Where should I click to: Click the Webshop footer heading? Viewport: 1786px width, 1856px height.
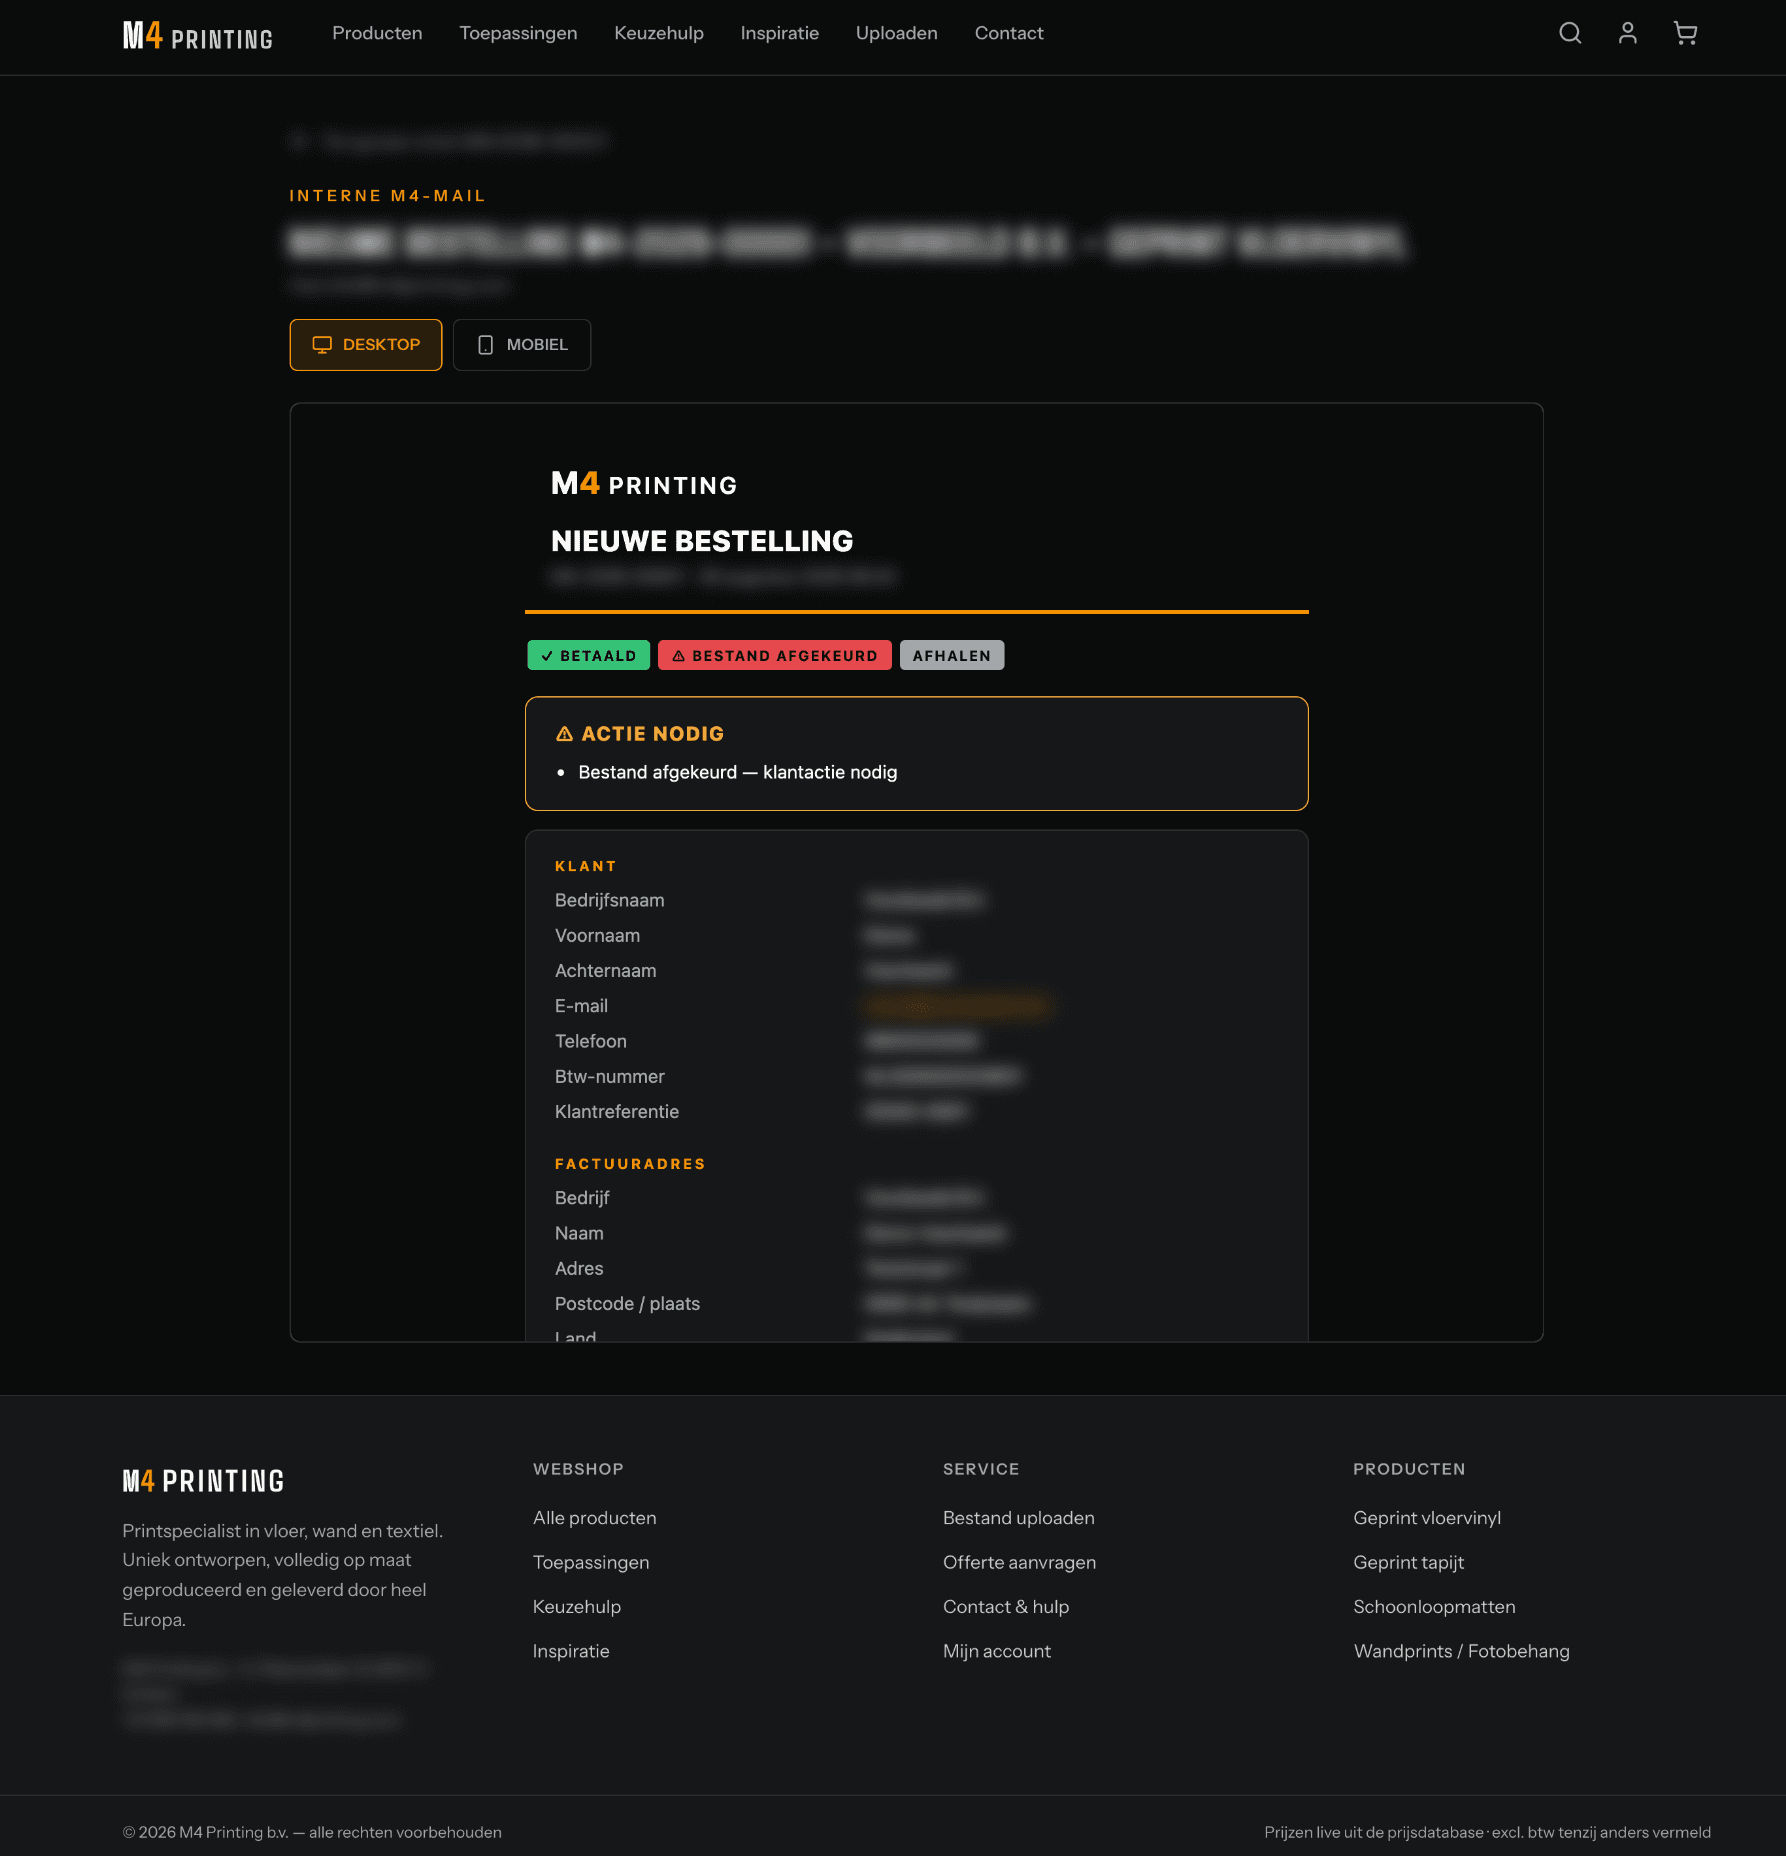tap(578, 1469)
